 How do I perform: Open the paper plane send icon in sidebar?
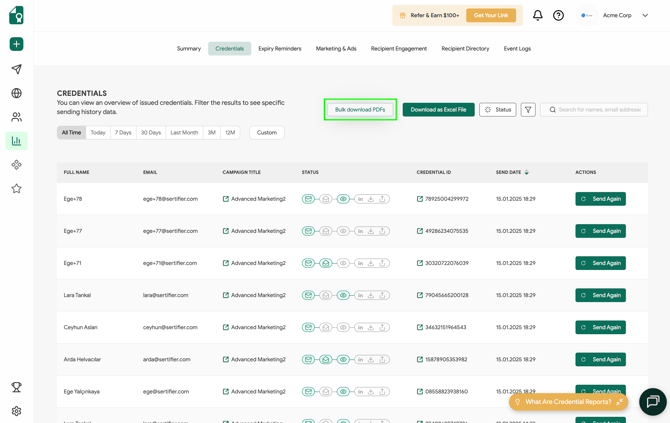(x=16, y=69)
